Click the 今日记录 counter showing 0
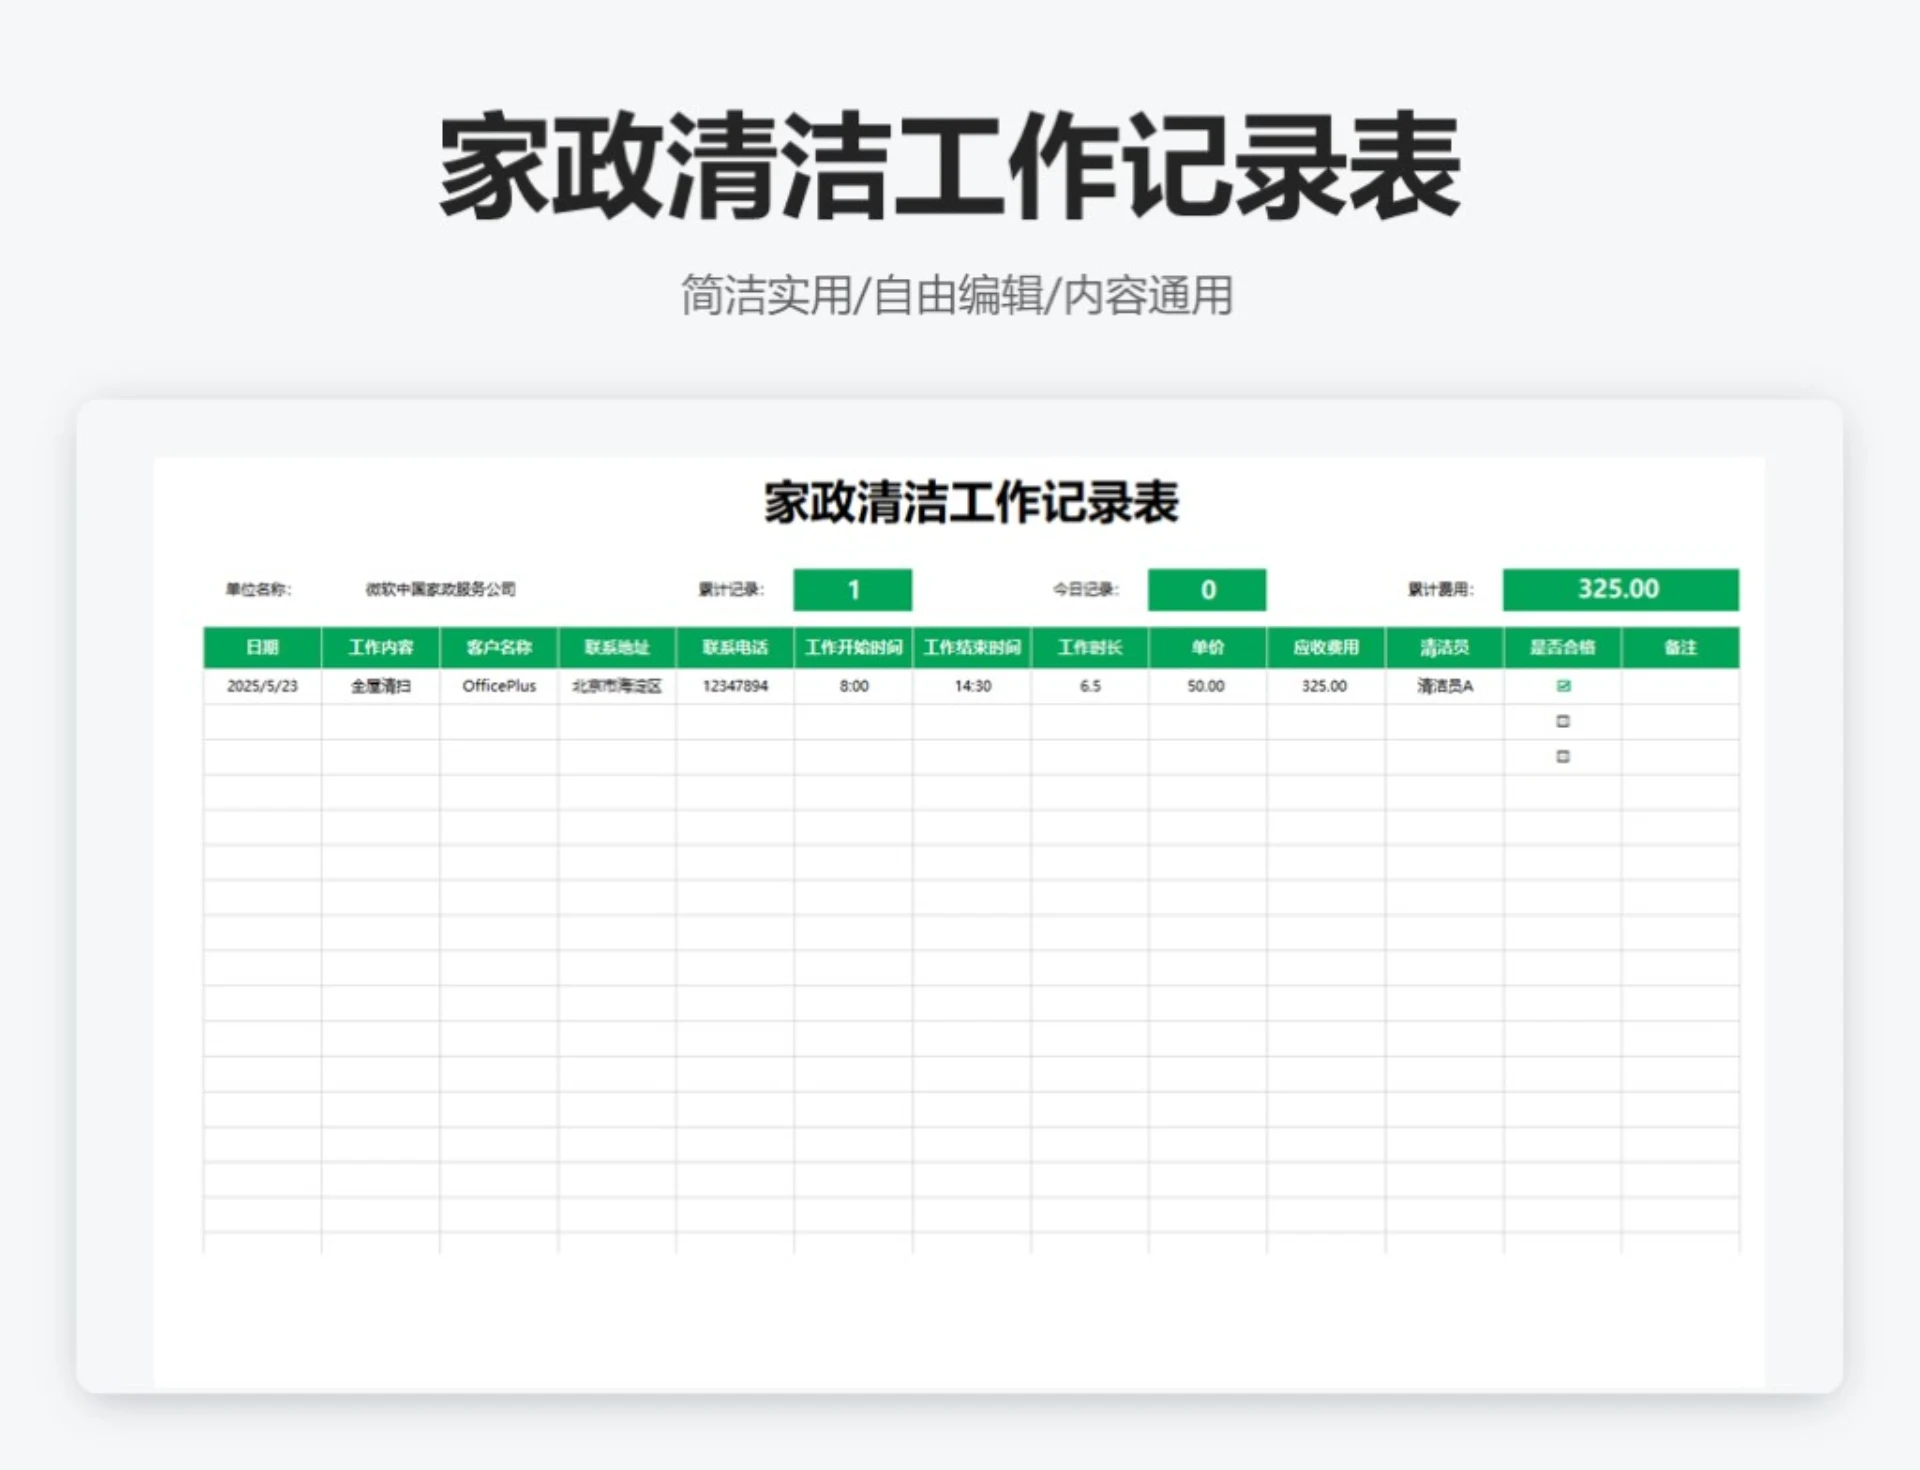This screenshot has height=1470, width=1920. pos(1208,590)
